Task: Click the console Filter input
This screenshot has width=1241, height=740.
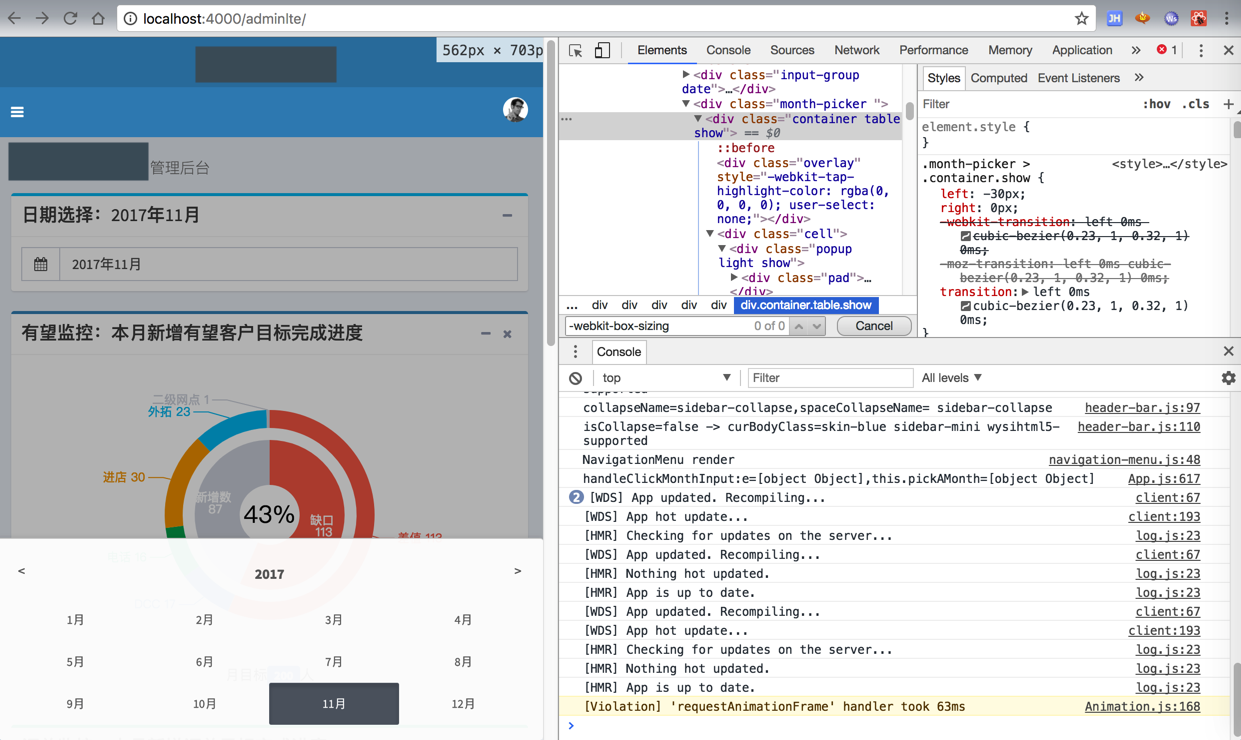Action: coord(829,378)
